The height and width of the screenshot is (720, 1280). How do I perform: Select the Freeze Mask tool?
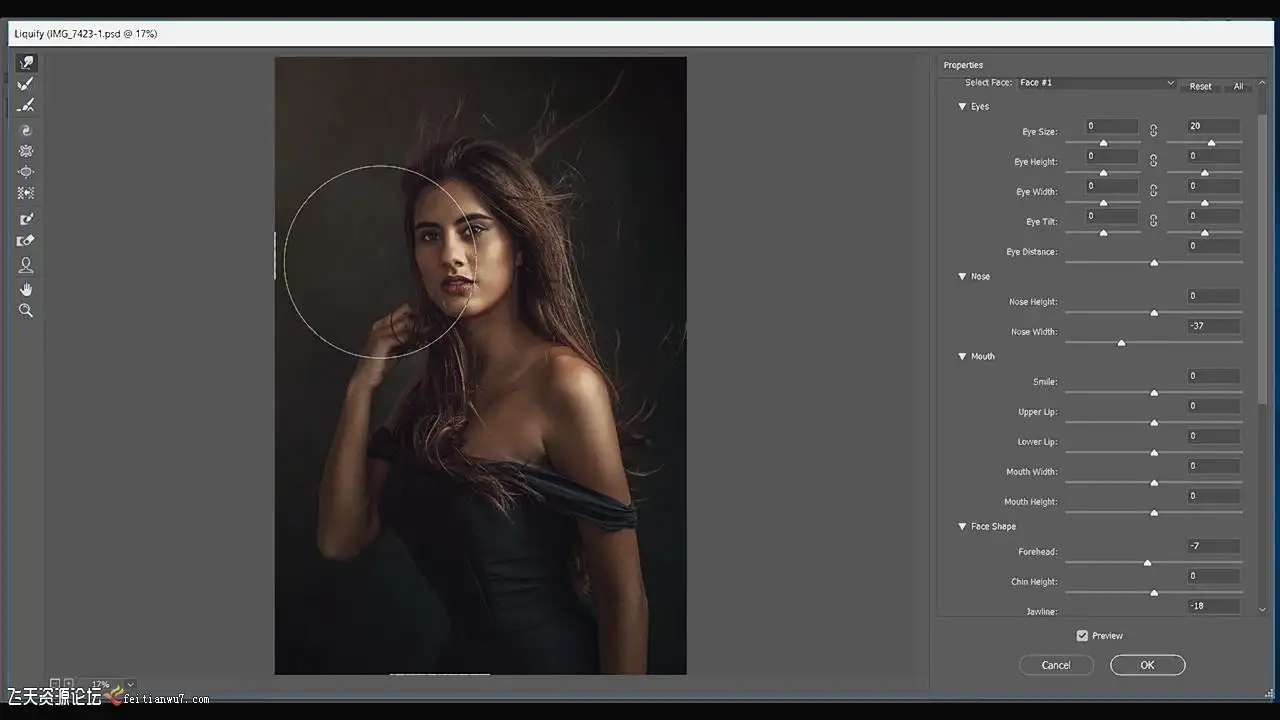click(x=26, y=219)
